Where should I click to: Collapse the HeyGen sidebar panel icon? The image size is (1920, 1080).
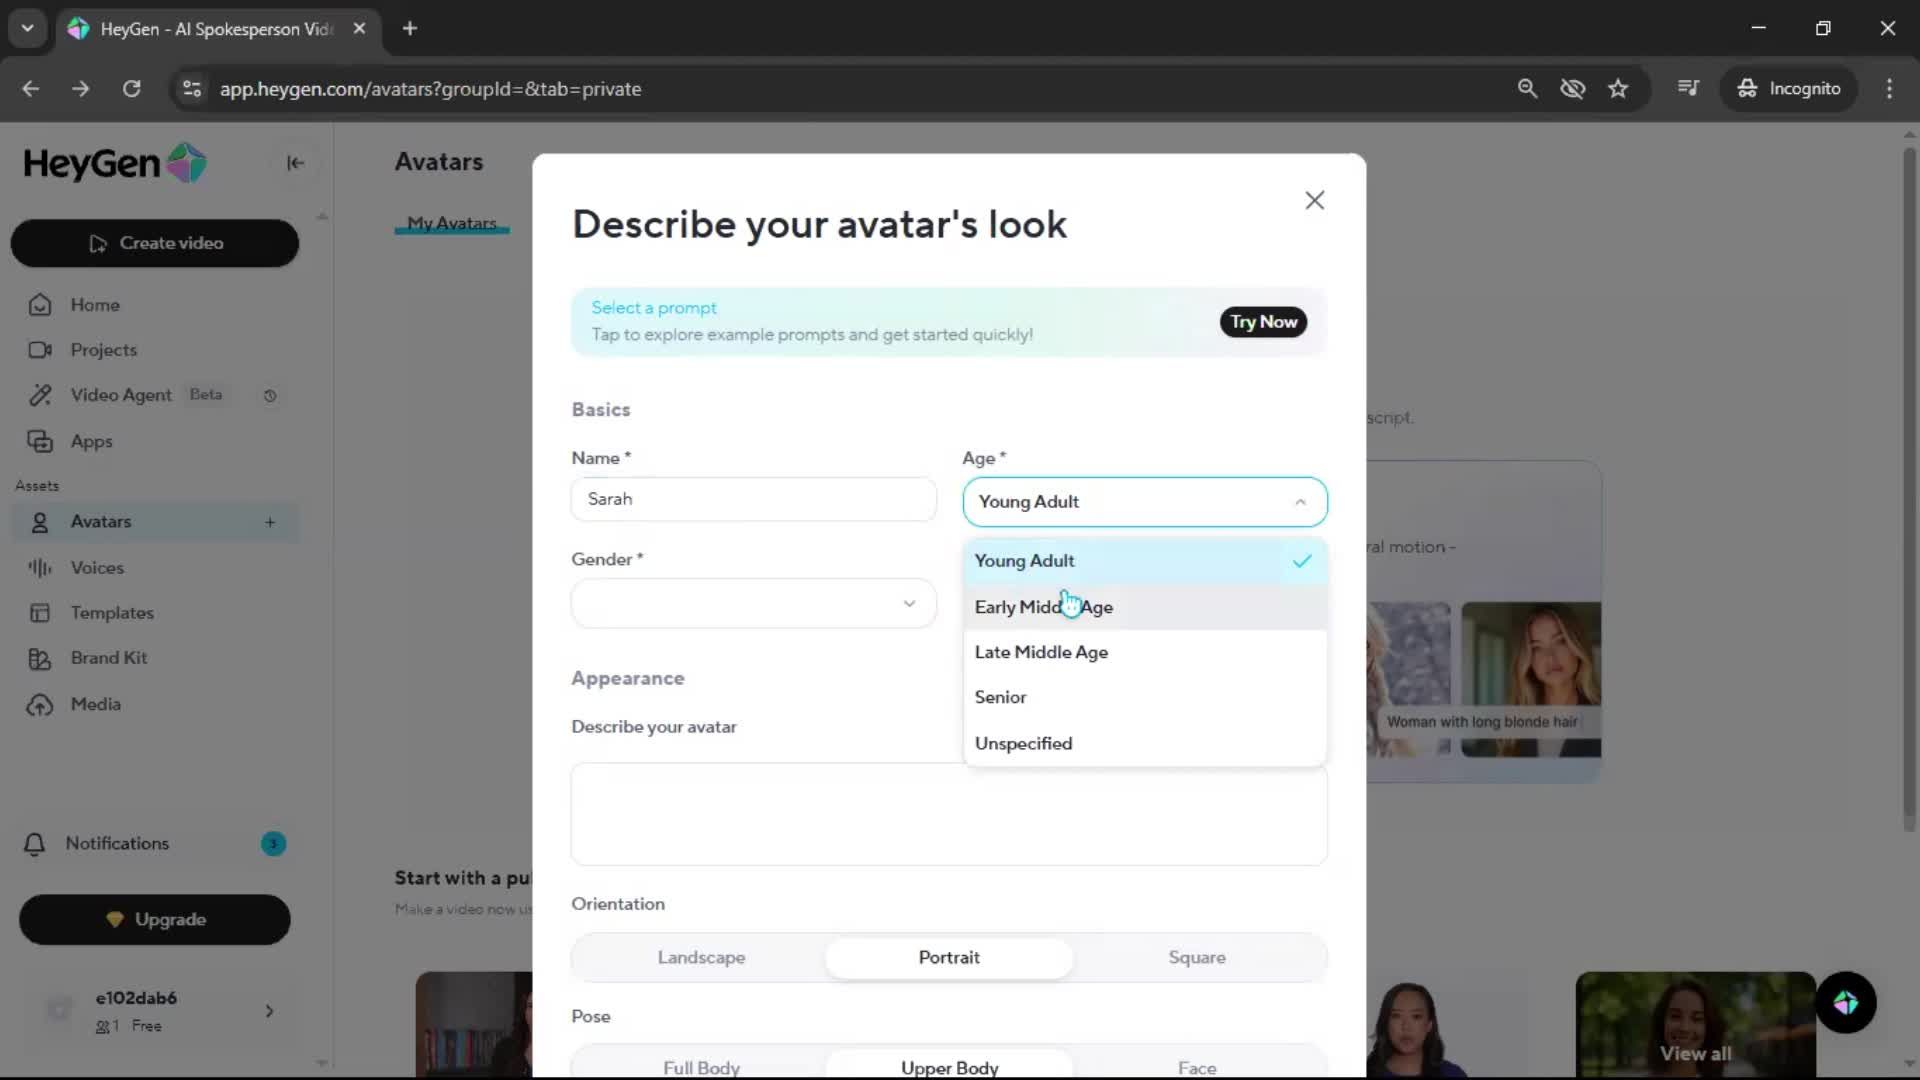[x=295, y=163]
